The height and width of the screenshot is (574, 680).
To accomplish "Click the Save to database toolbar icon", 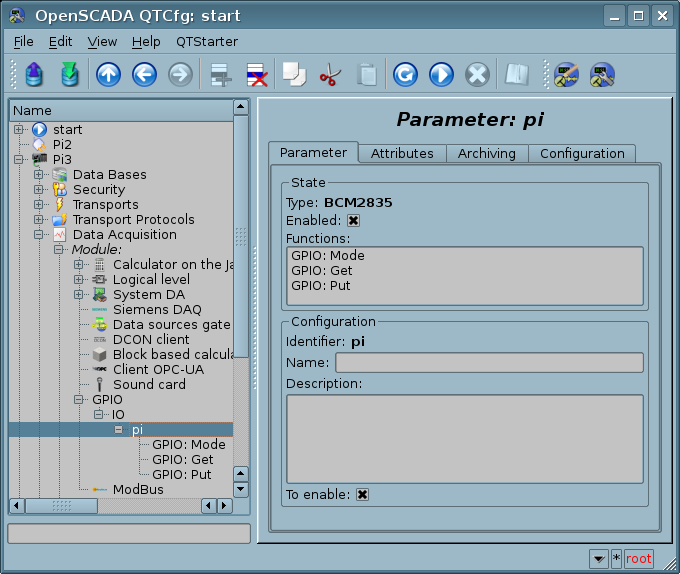I will pos(69,75).
